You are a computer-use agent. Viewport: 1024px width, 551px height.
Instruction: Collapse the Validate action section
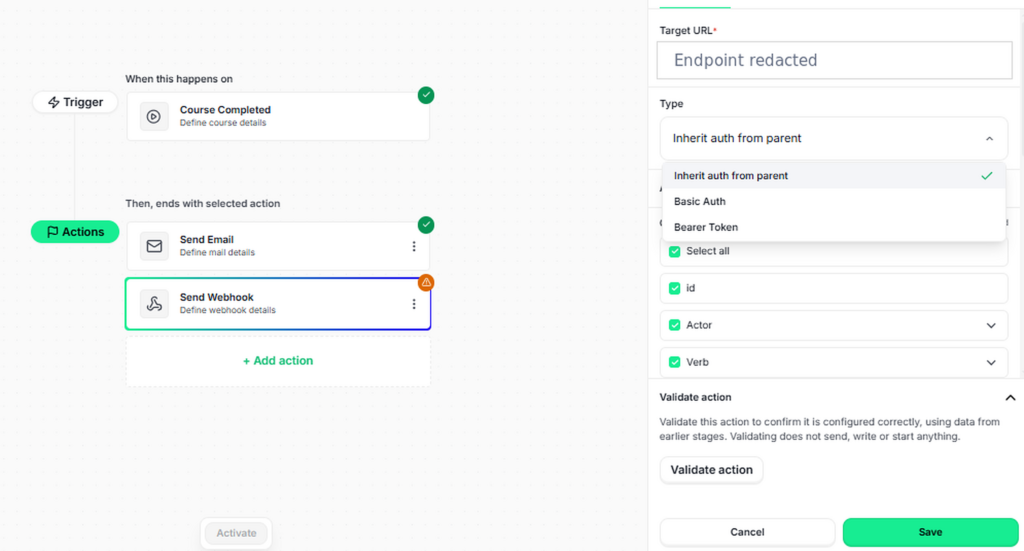pos(1010,398)
